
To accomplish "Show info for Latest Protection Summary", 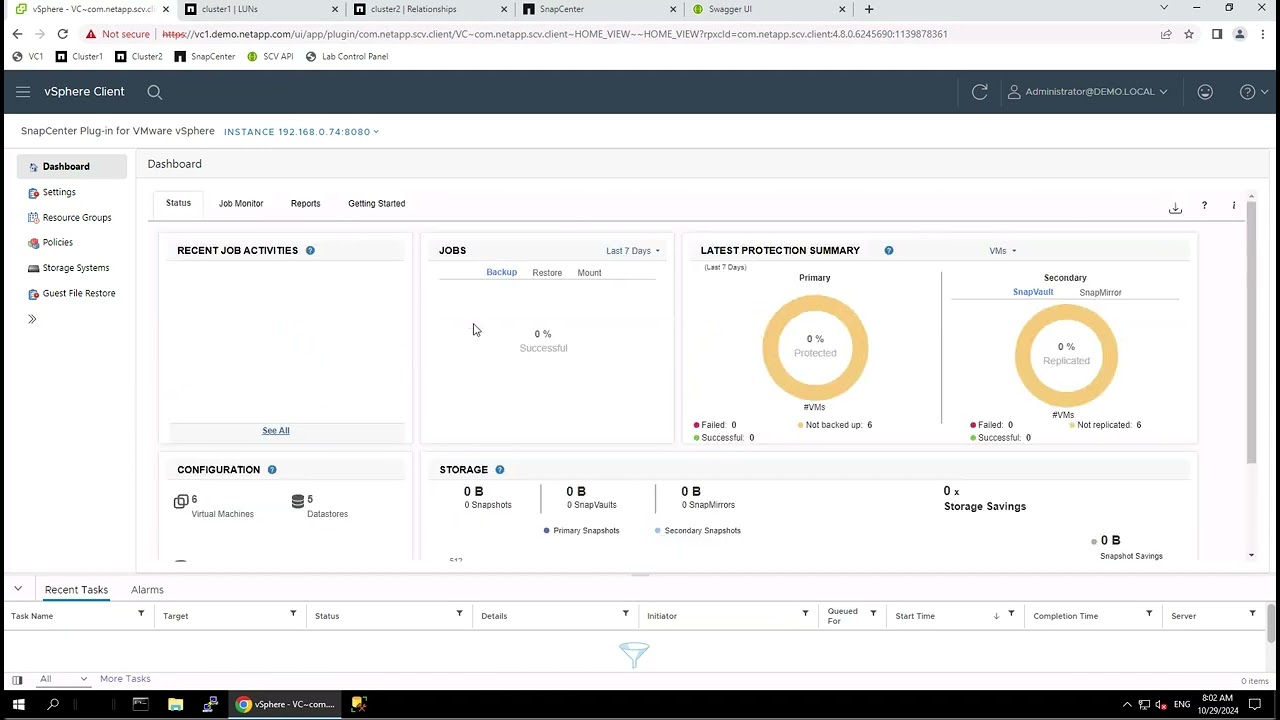I will coord(889,250).
